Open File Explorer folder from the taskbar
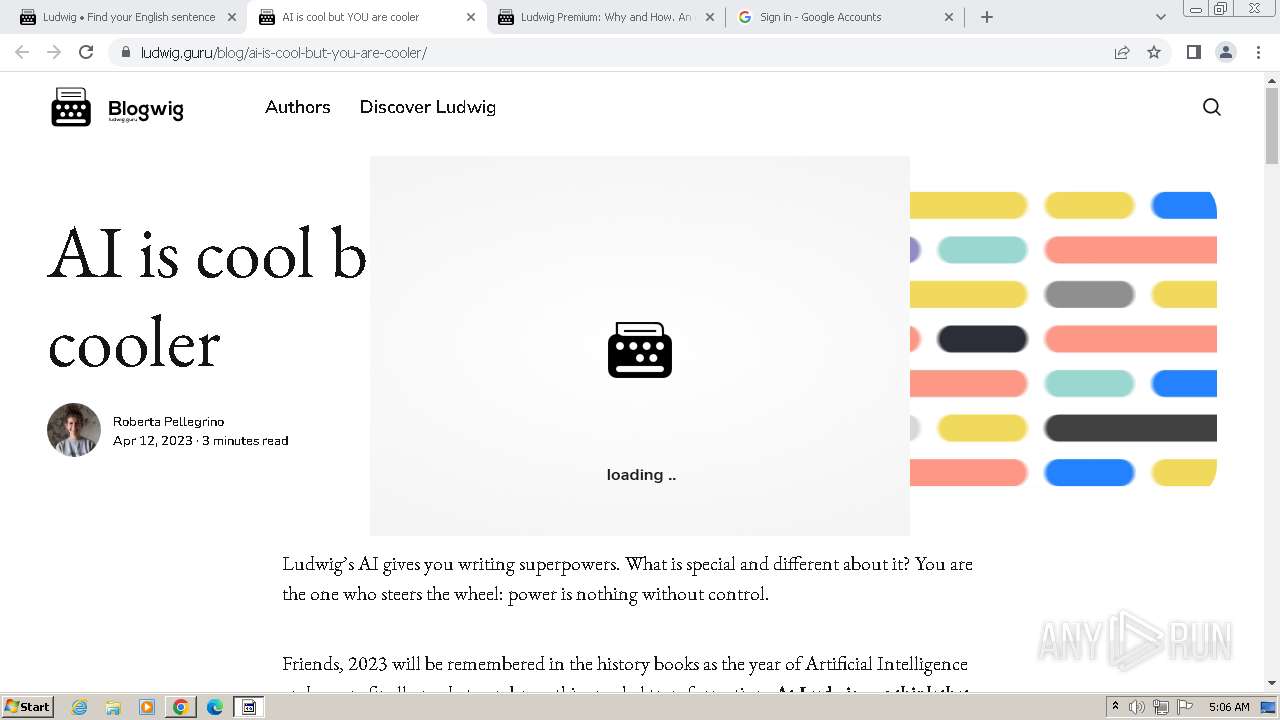The width and height of the screenshot is (1280, 720). point(113,707)
